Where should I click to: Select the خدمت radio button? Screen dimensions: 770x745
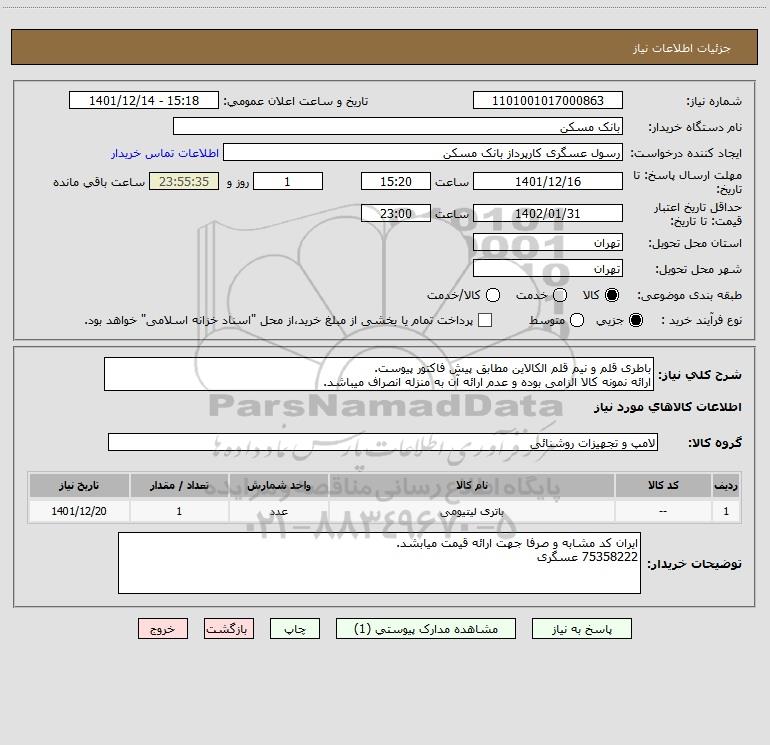tap(560, 295)
